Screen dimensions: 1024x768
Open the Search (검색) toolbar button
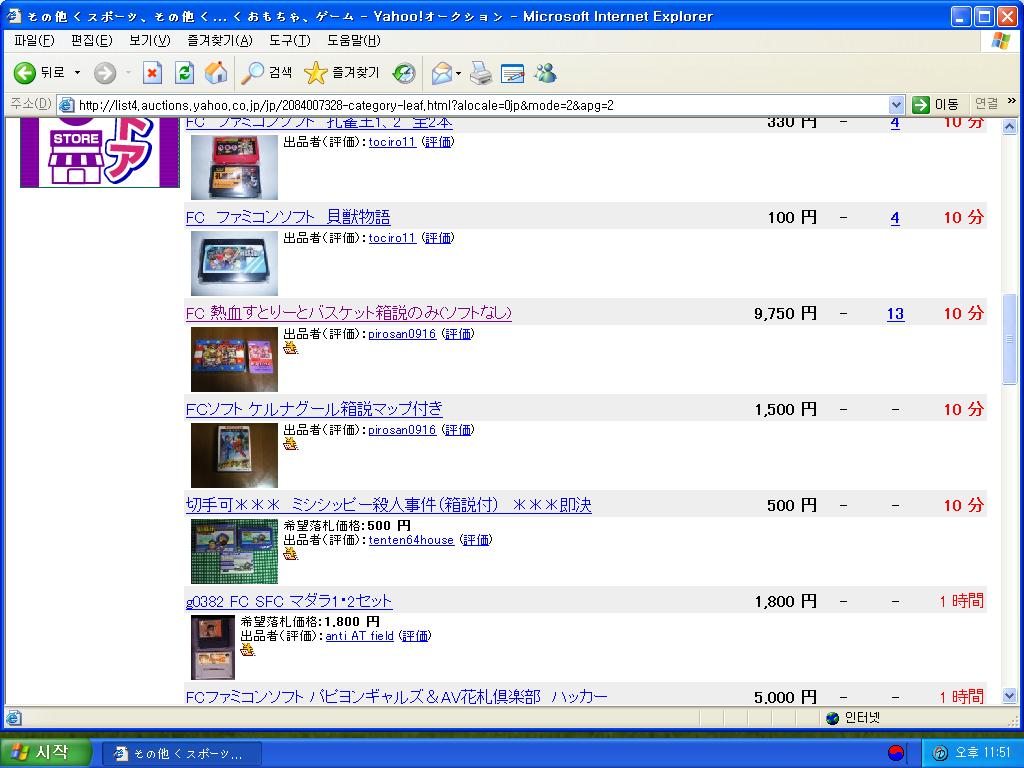[267, 73]
